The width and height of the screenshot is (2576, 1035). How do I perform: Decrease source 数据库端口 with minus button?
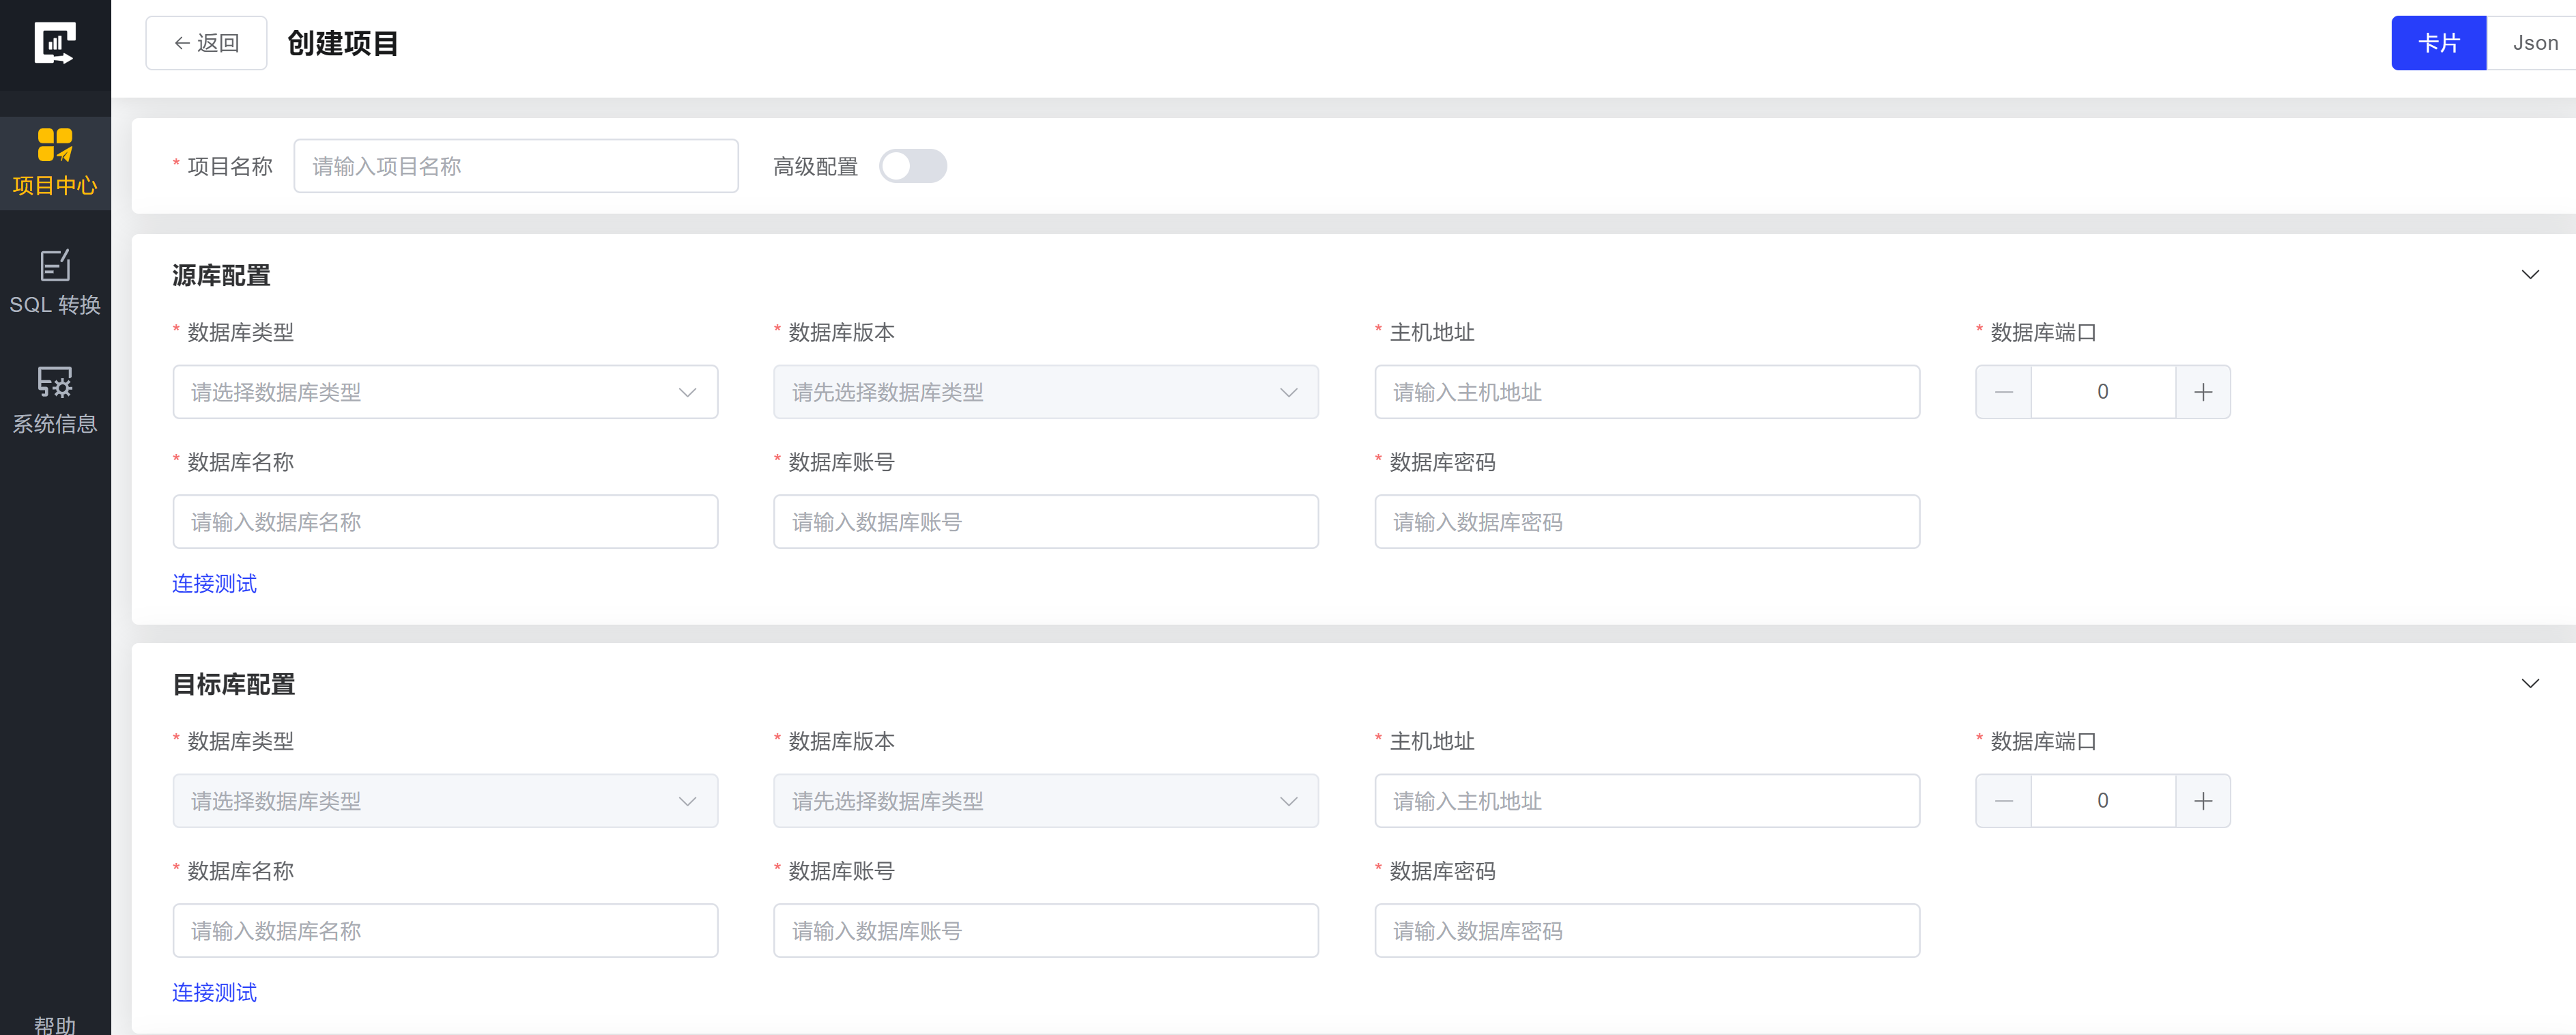(x=2003, y=392)
